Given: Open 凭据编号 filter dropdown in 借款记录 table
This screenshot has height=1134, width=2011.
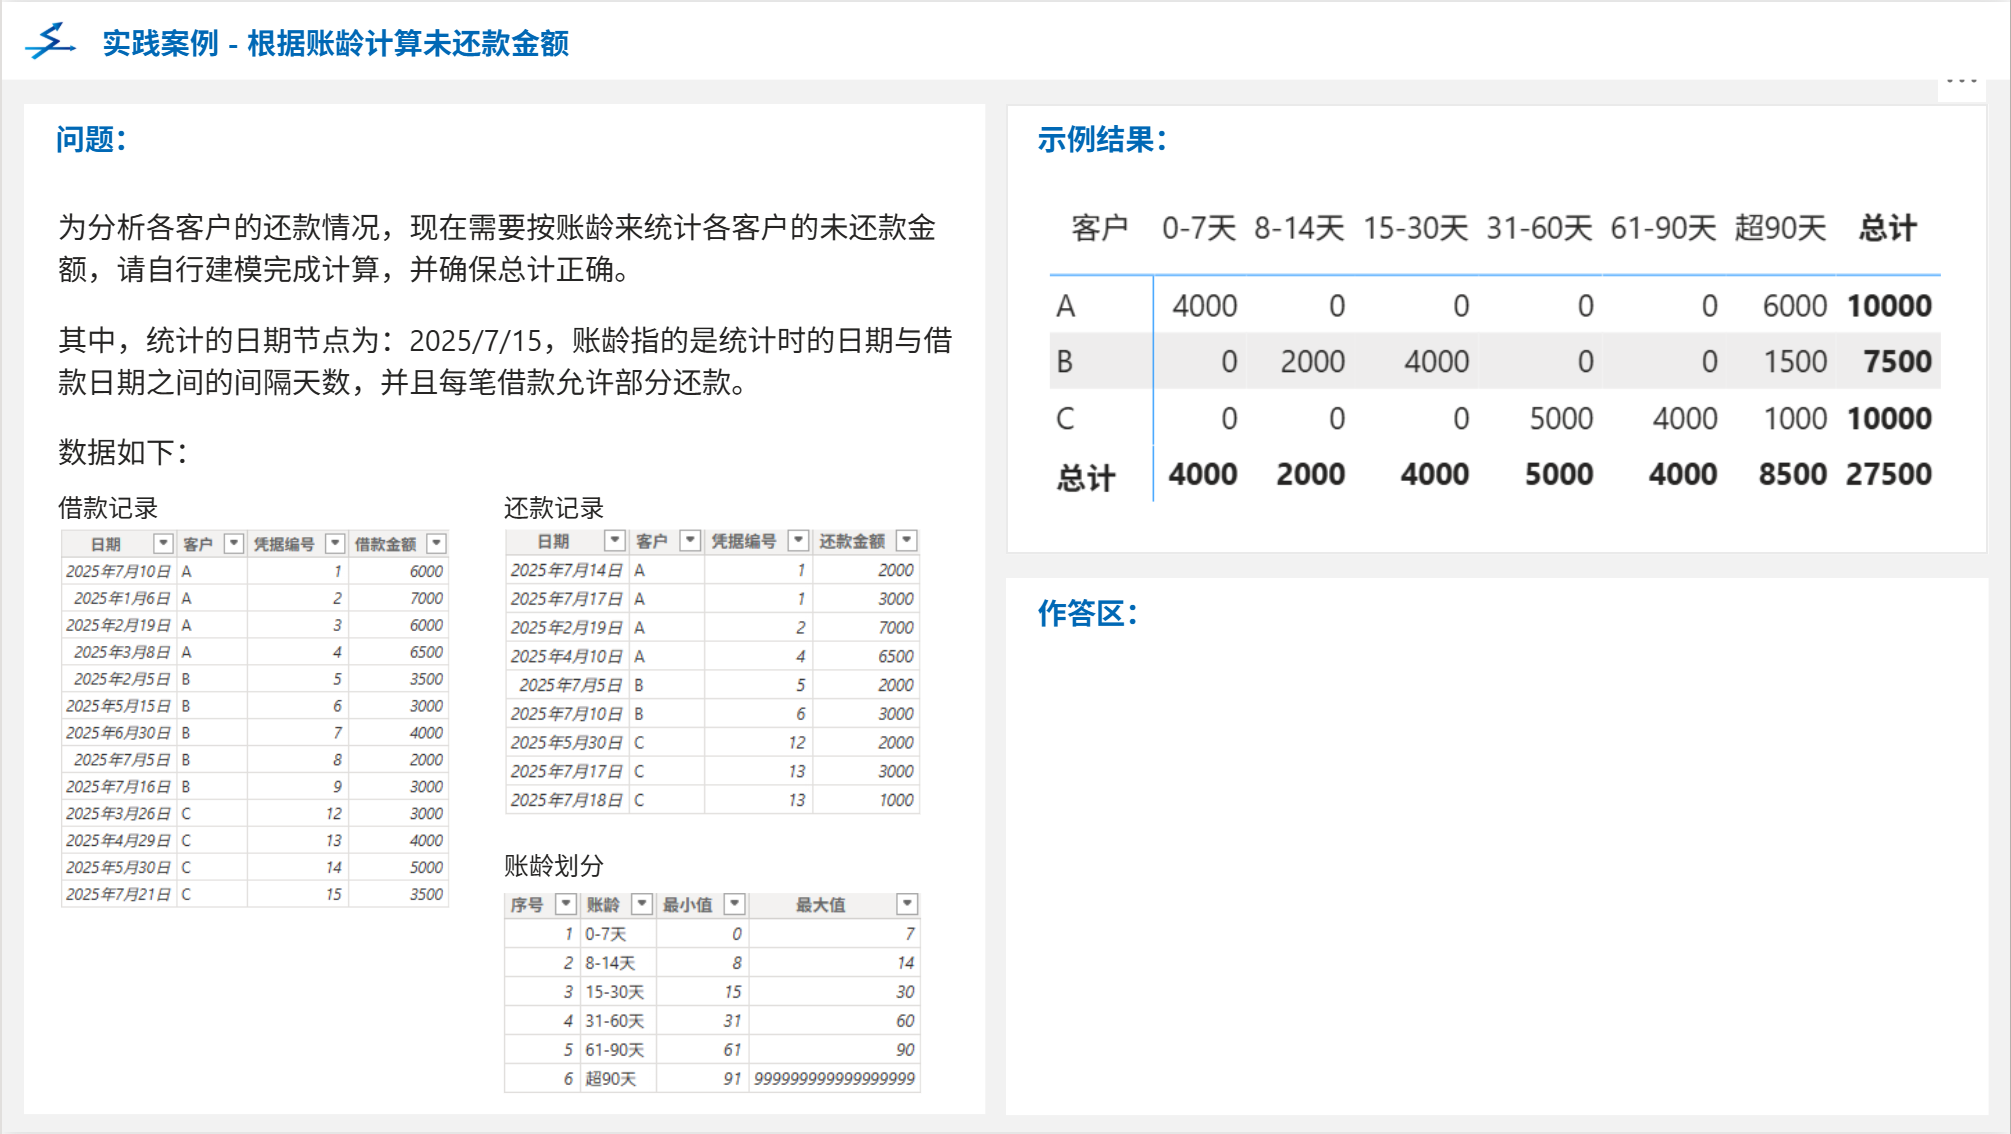Looking at the screenshot, I should click(x=336, y=543).
